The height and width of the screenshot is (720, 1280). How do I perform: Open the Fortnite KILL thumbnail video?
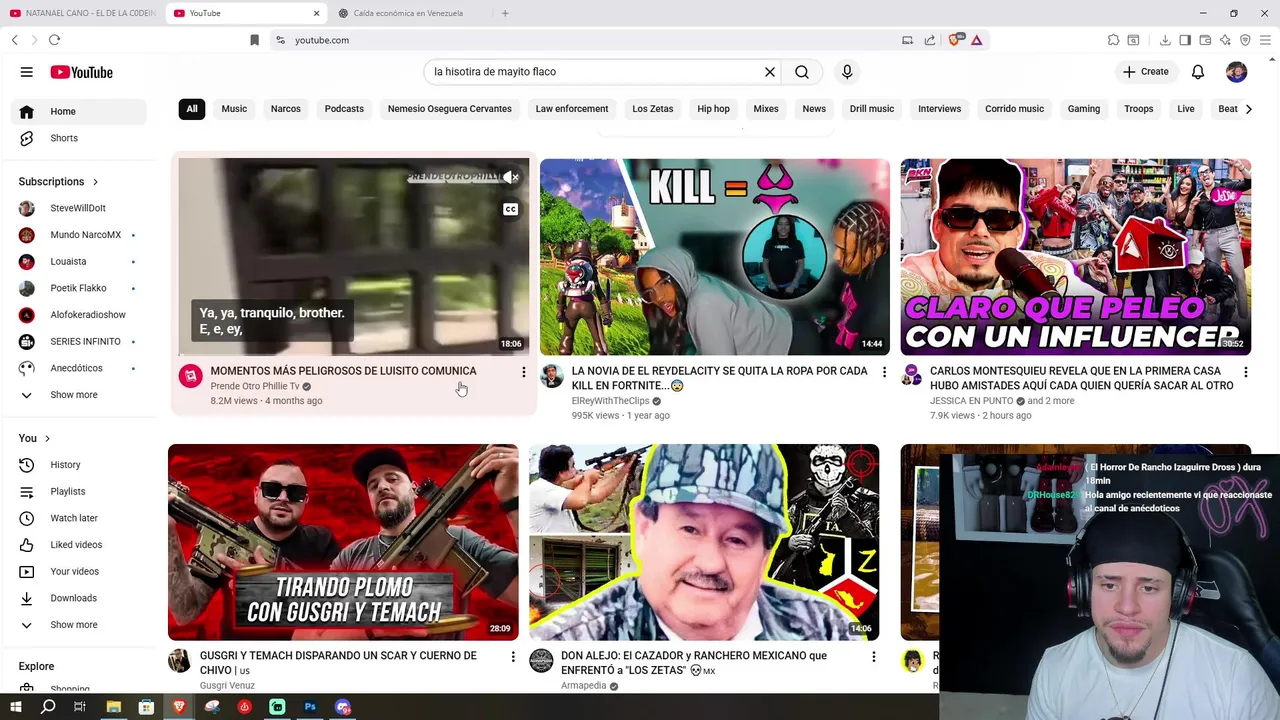coord(715,257)
